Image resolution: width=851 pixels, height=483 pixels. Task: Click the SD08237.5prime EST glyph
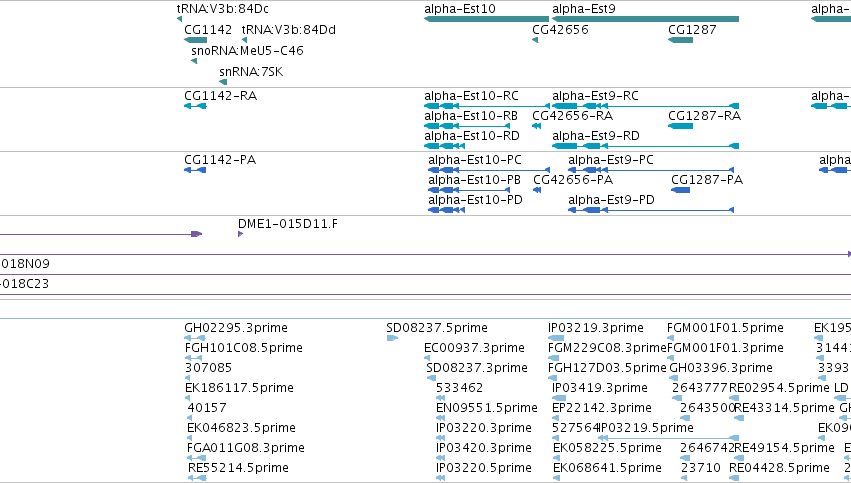point(392,338)
